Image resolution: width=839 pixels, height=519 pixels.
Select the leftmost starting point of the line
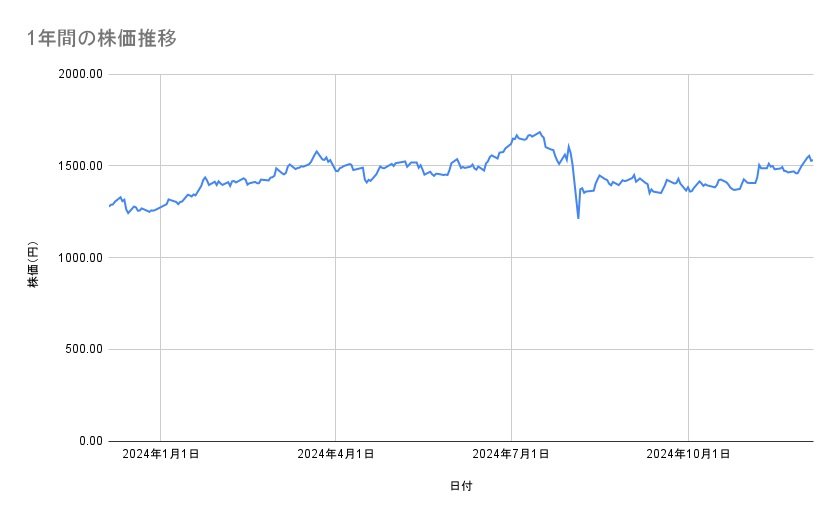tap(109, 206)
